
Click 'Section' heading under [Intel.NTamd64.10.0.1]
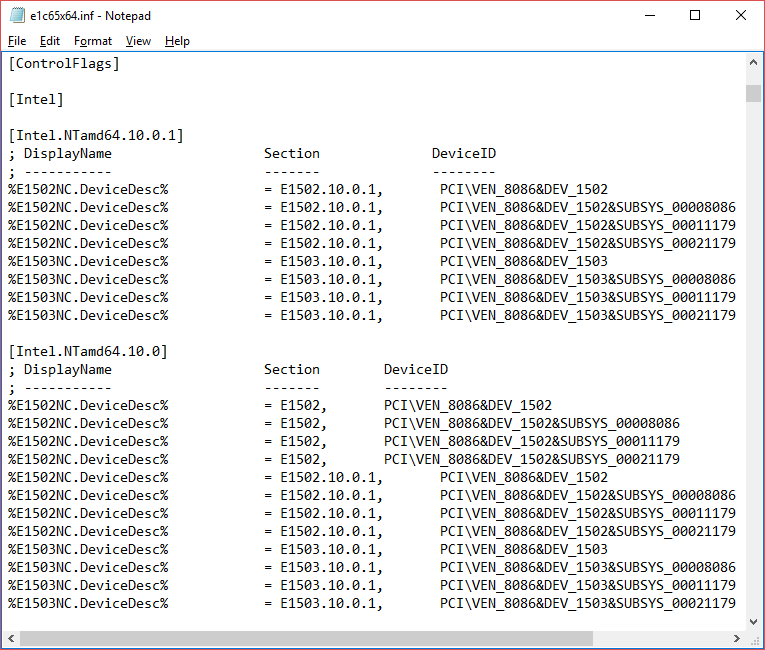coord(292,153)
